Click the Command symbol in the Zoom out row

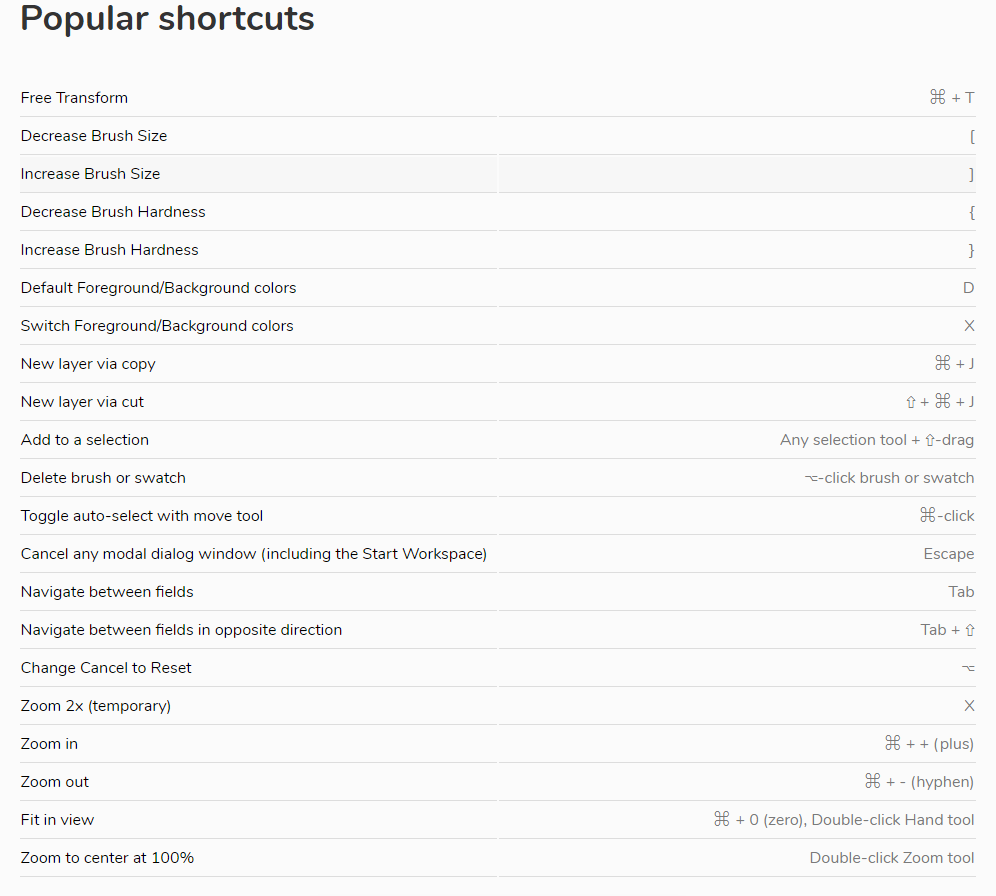(x=873, y=782)
